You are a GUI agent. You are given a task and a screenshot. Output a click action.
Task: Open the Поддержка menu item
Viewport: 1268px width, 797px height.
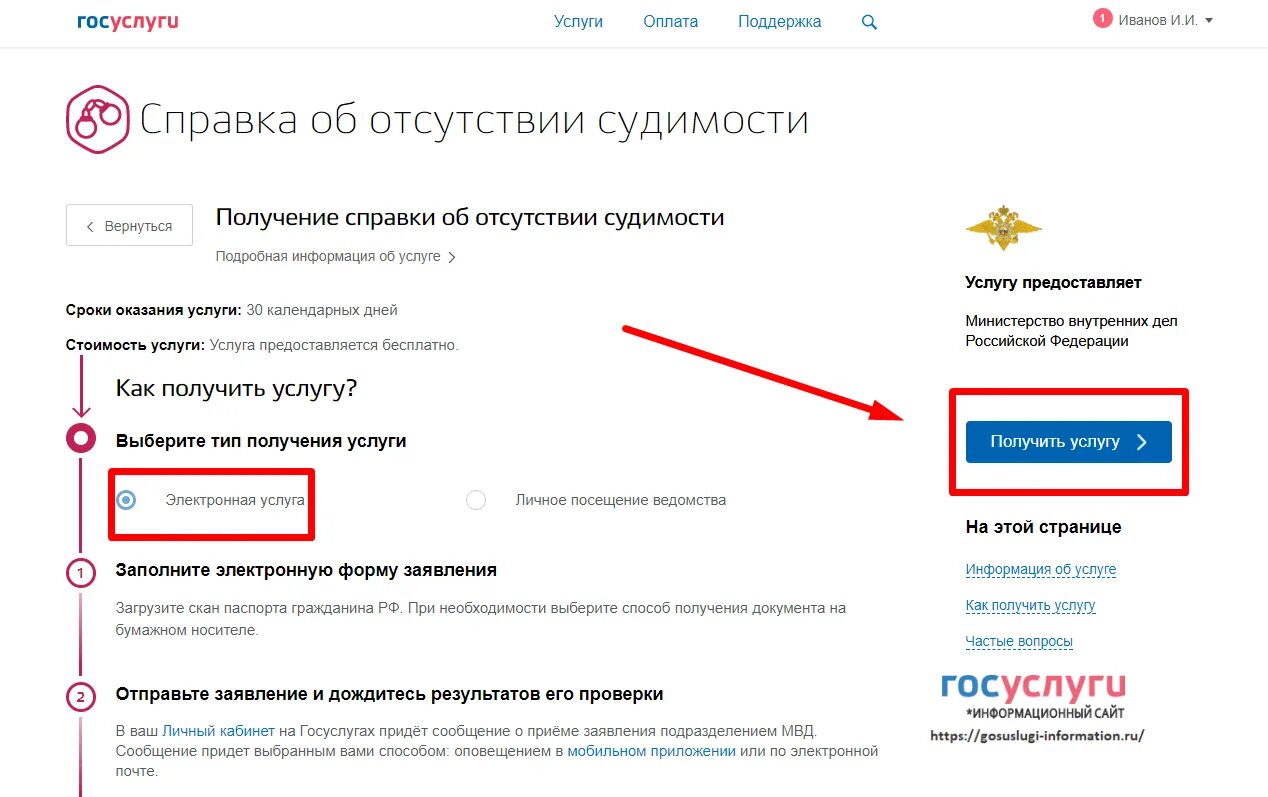click(x=780, y=21)
